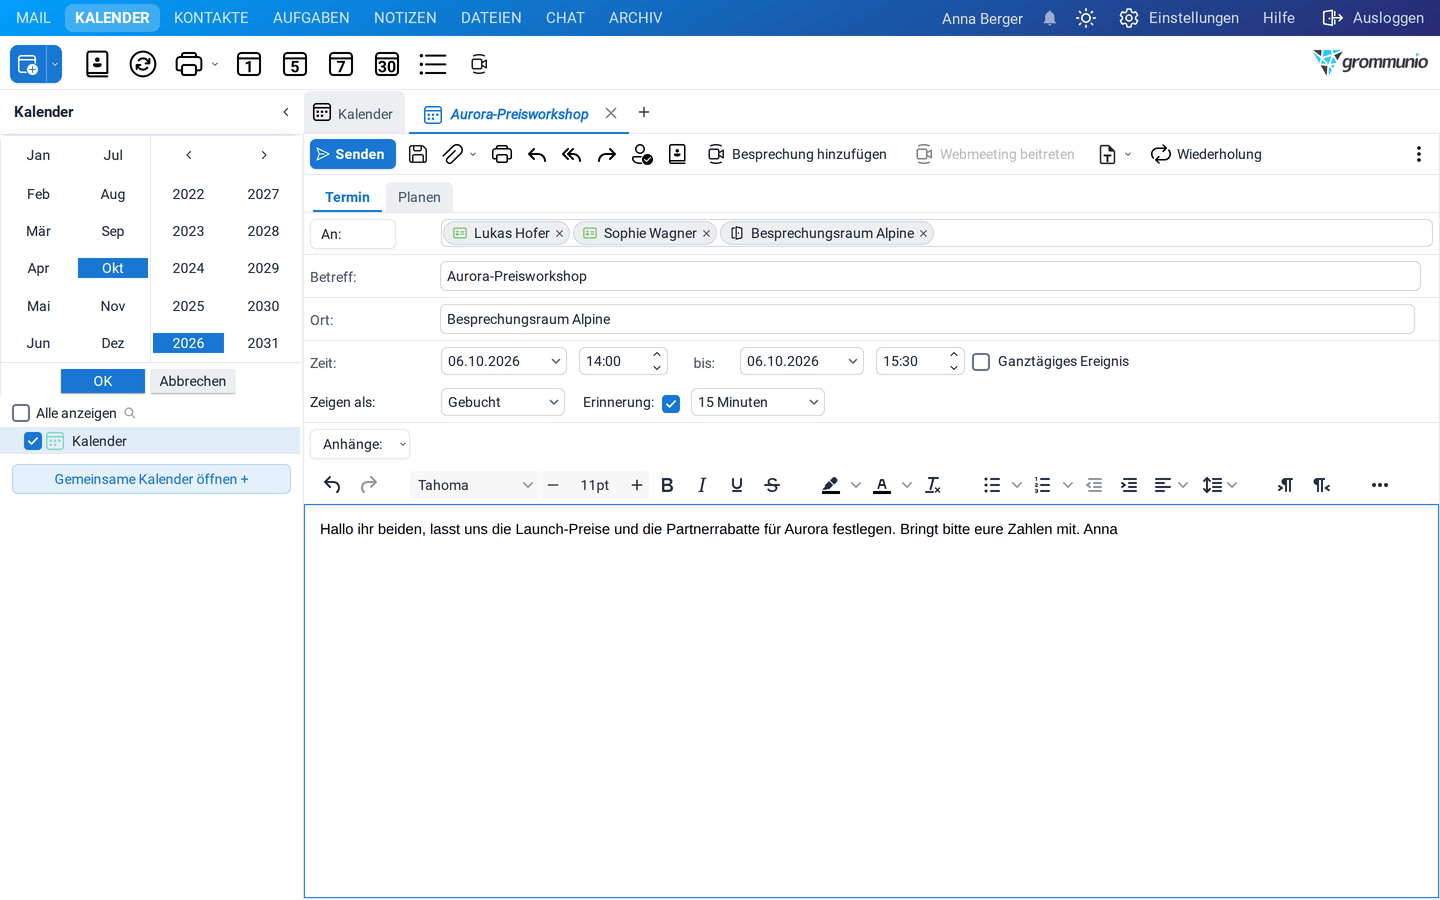Toggle italic text formatting
1440x900 pixels.
pyautogui.click(x=702, y=485)
